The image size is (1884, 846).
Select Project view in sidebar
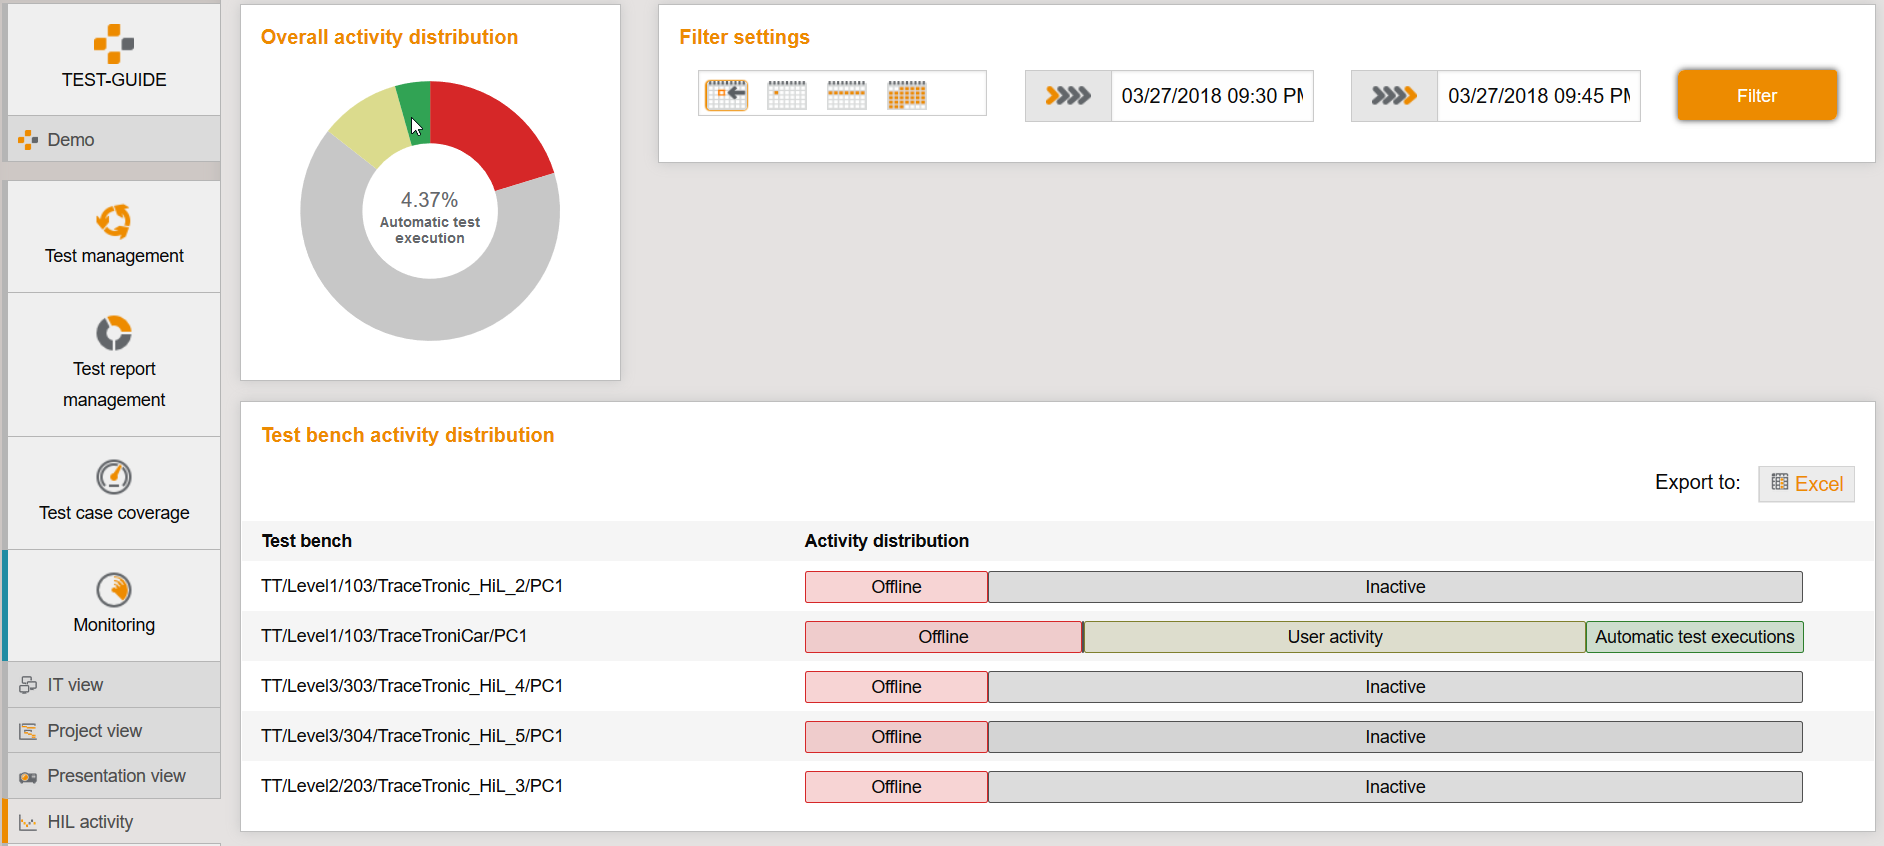[x=114, y=731]
